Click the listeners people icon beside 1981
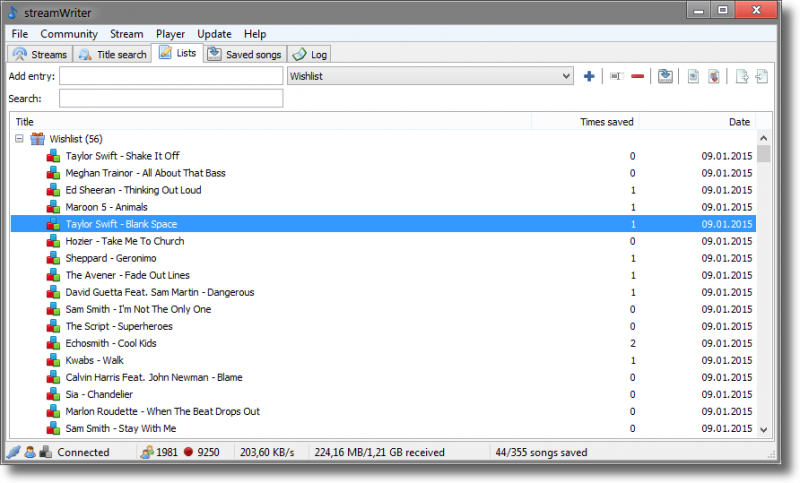Image resolution: width=800 pixels, height=483 pixels. pos(147,452)
